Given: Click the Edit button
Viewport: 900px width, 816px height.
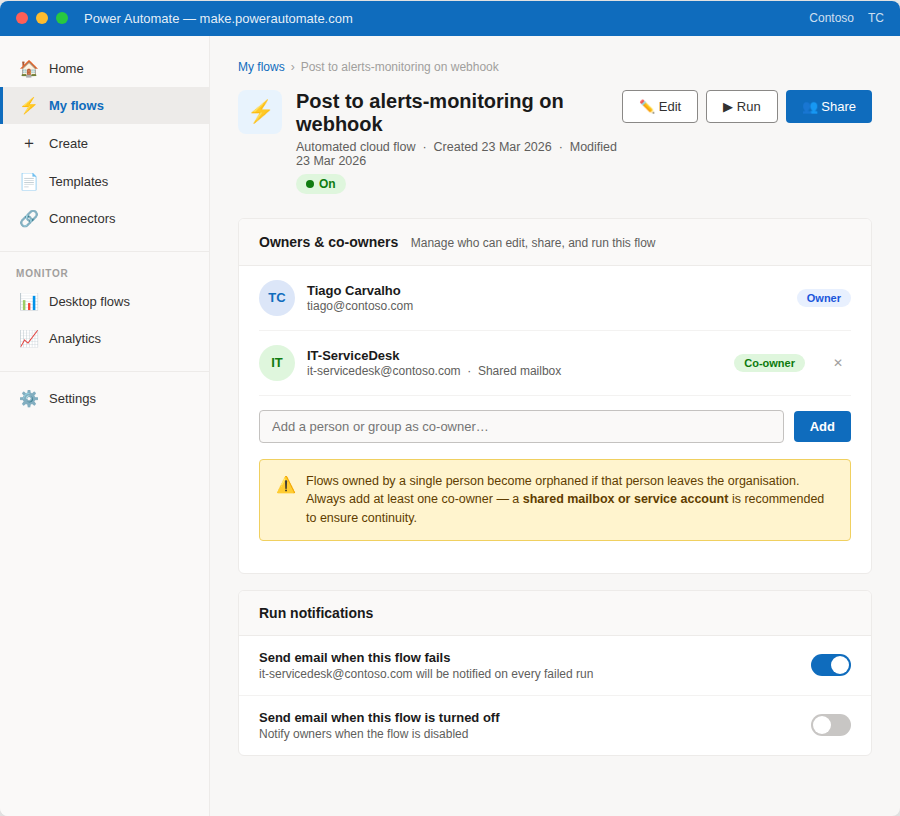Looking at the screenshot, I should [660, 107].
